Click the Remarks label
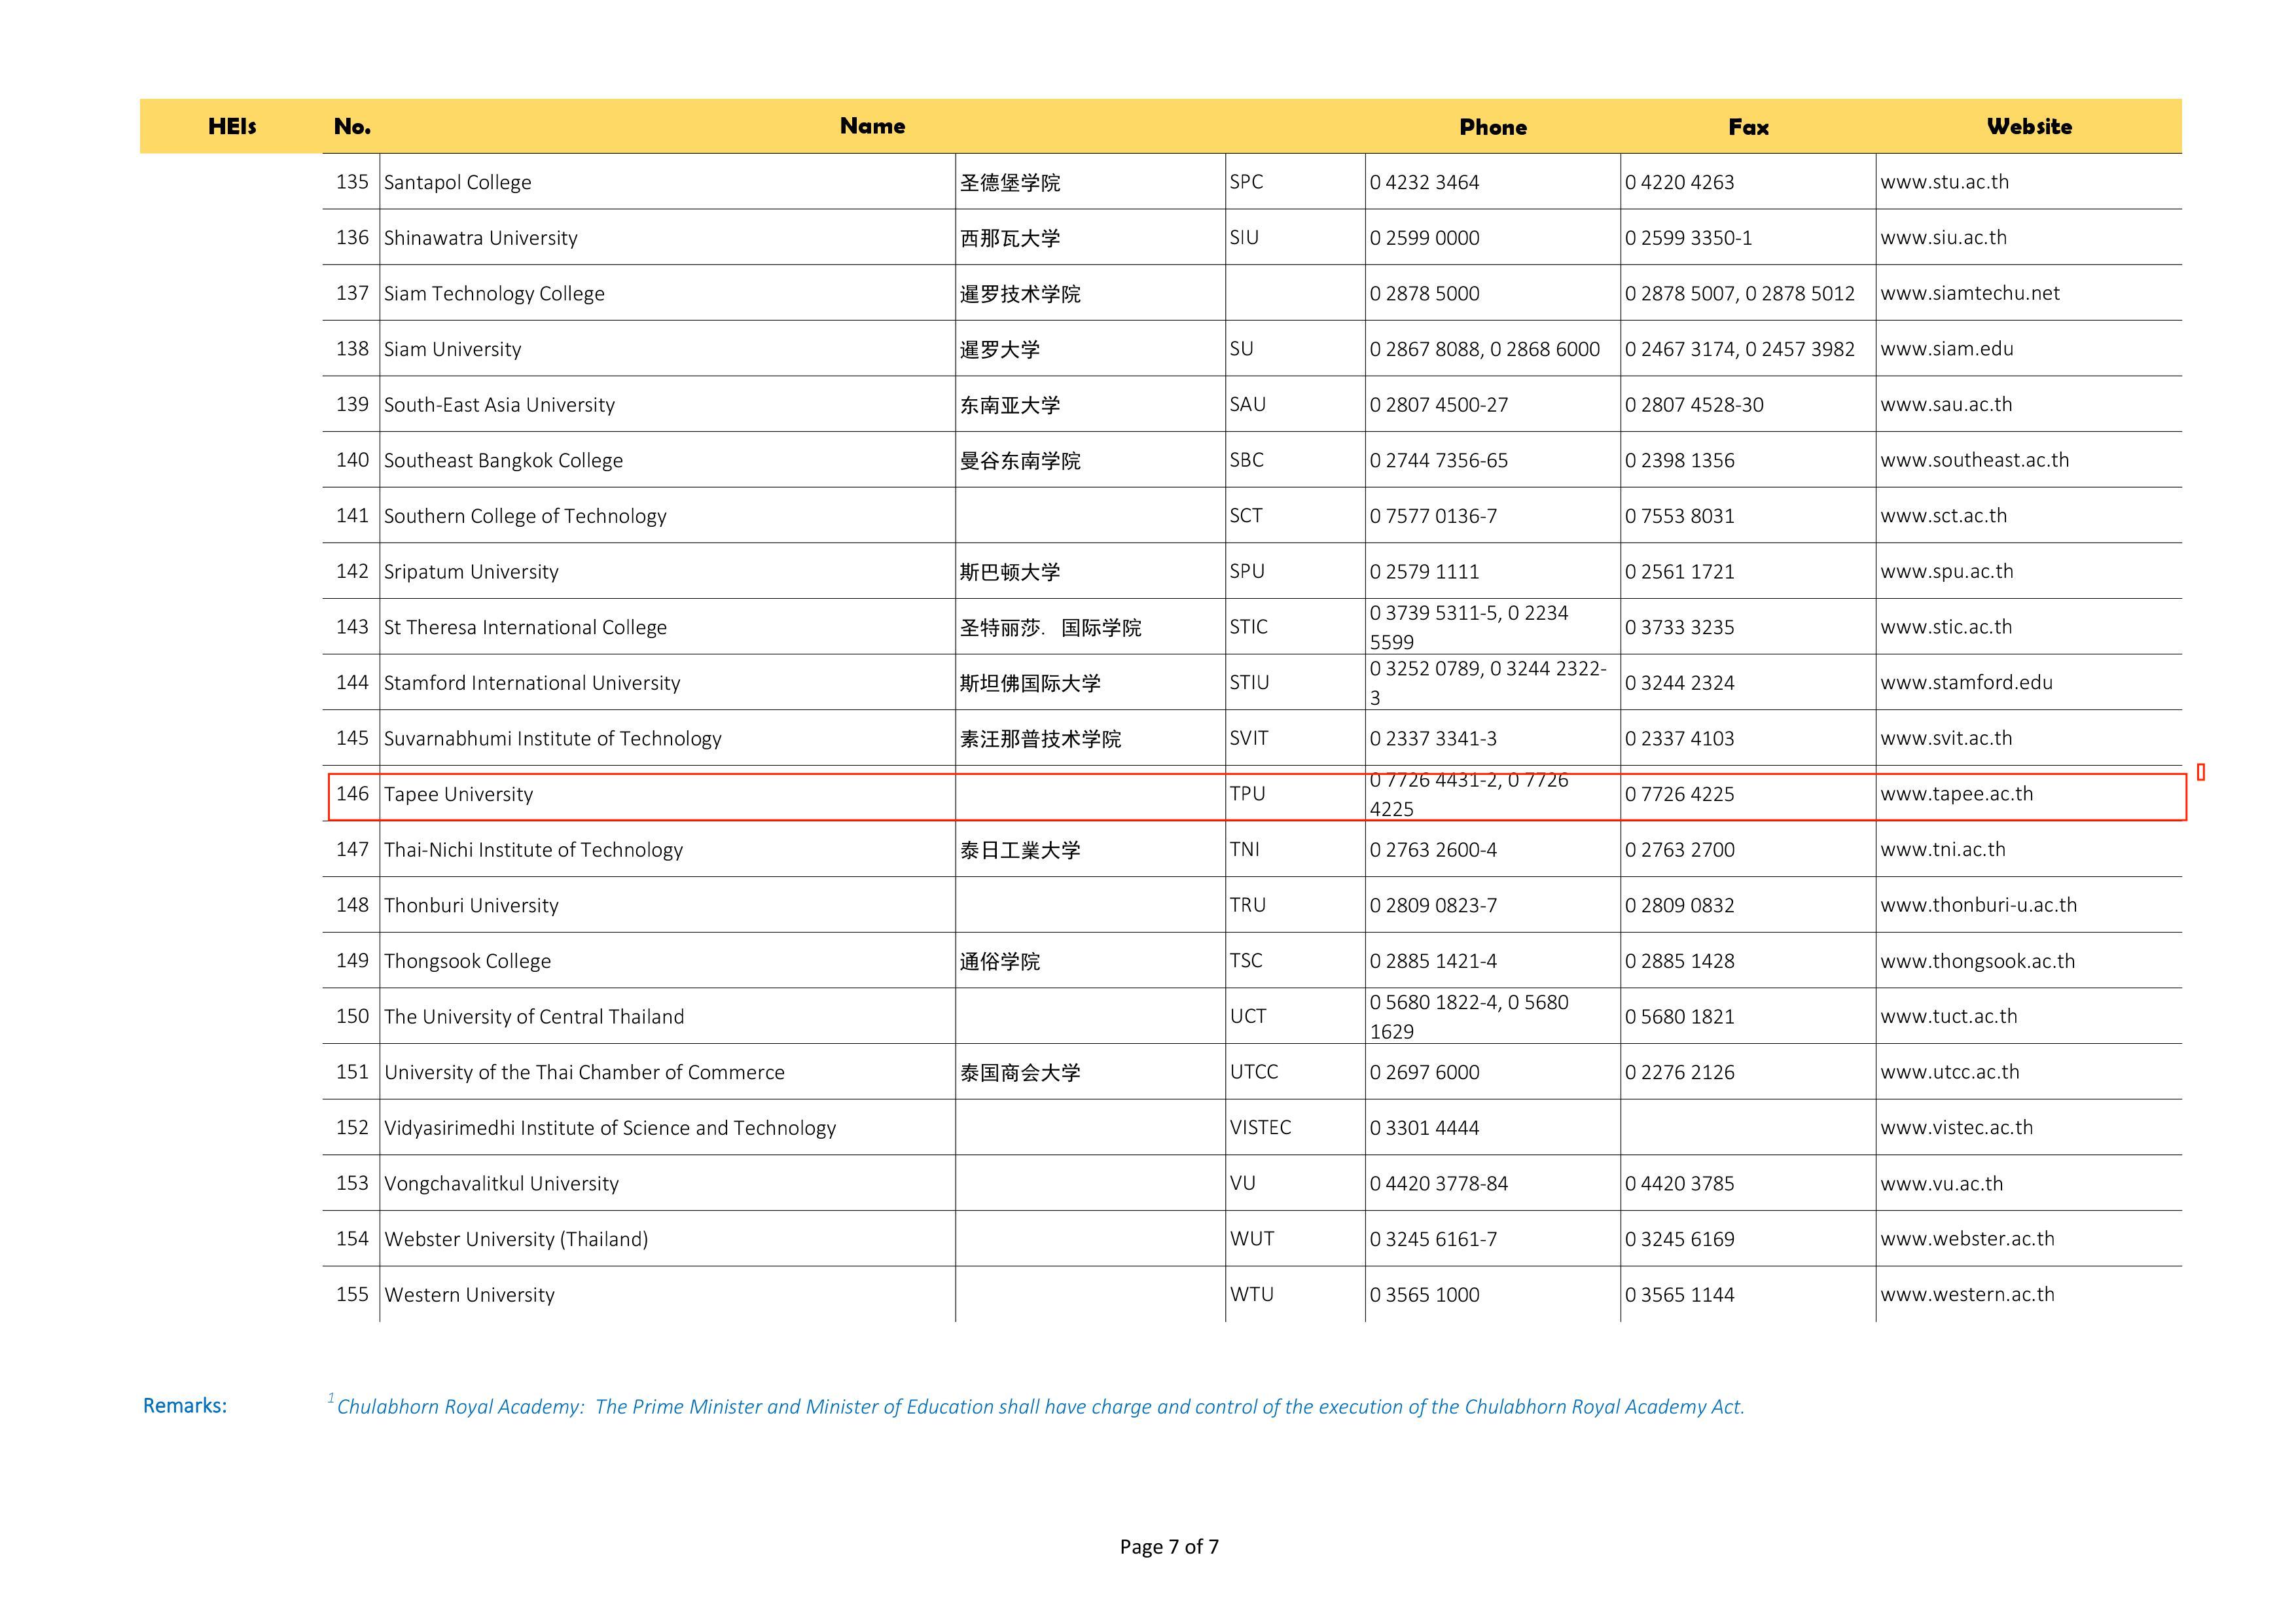Viewport: 2296px width, 1623px height. [x=185, y=1406]
